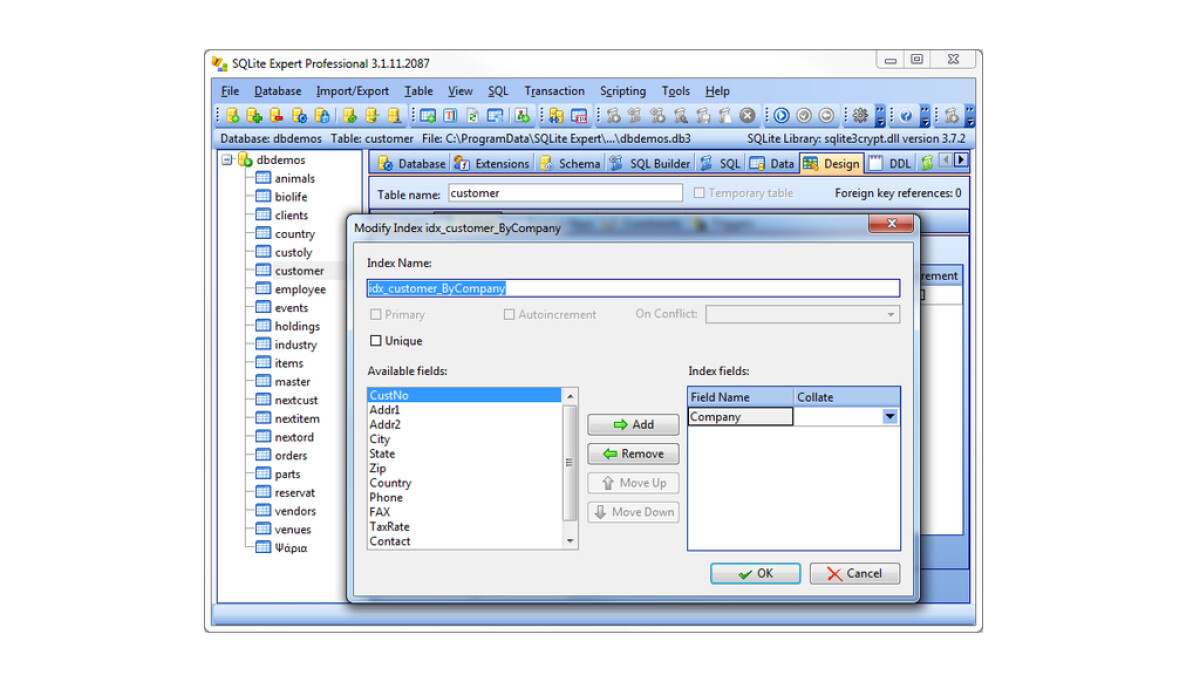
Task: Click Available fields list scroll-down arrow
Action: pos(571,541)
